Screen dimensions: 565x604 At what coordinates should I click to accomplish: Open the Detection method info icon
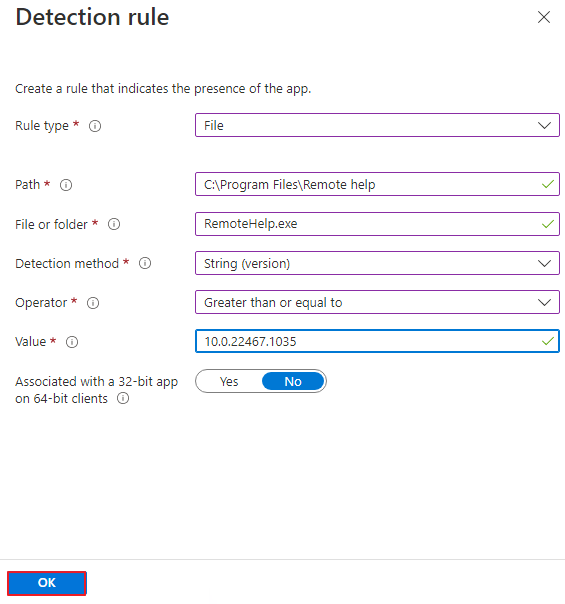pos(145,263)
